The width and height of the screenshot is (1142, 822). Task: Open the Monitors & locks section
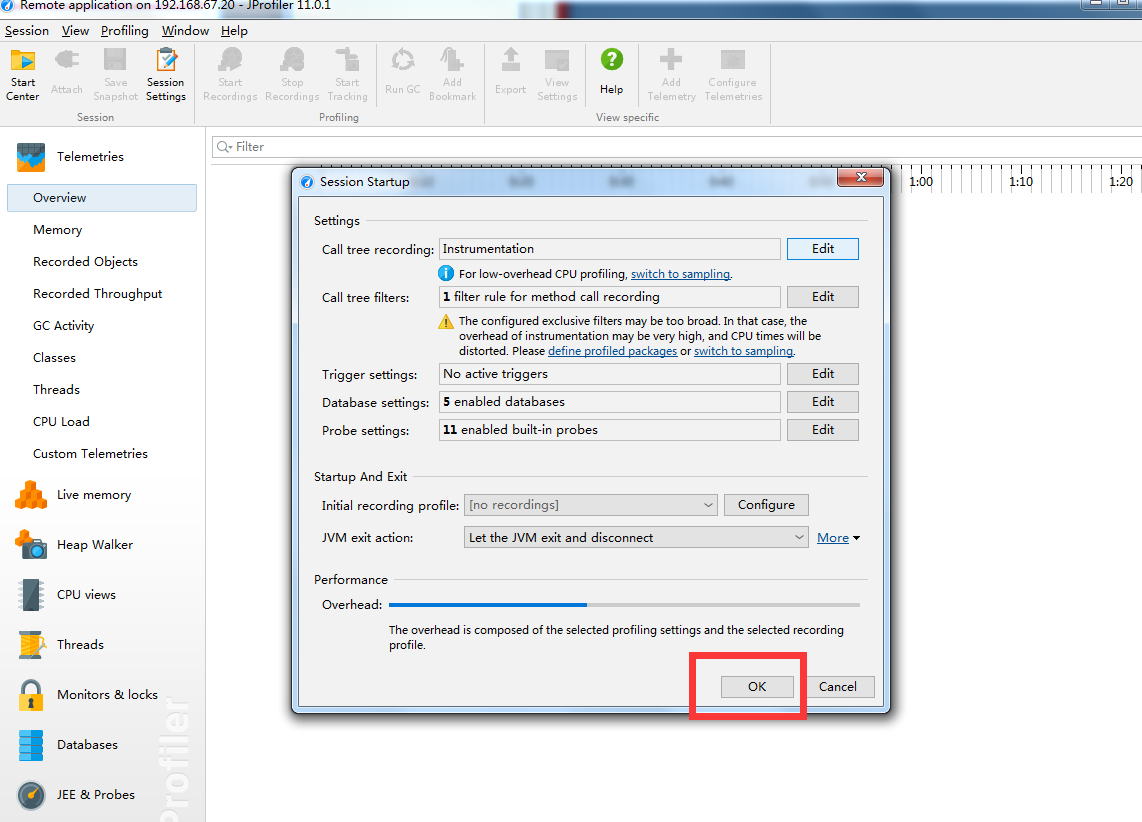(x=87, y=695)
